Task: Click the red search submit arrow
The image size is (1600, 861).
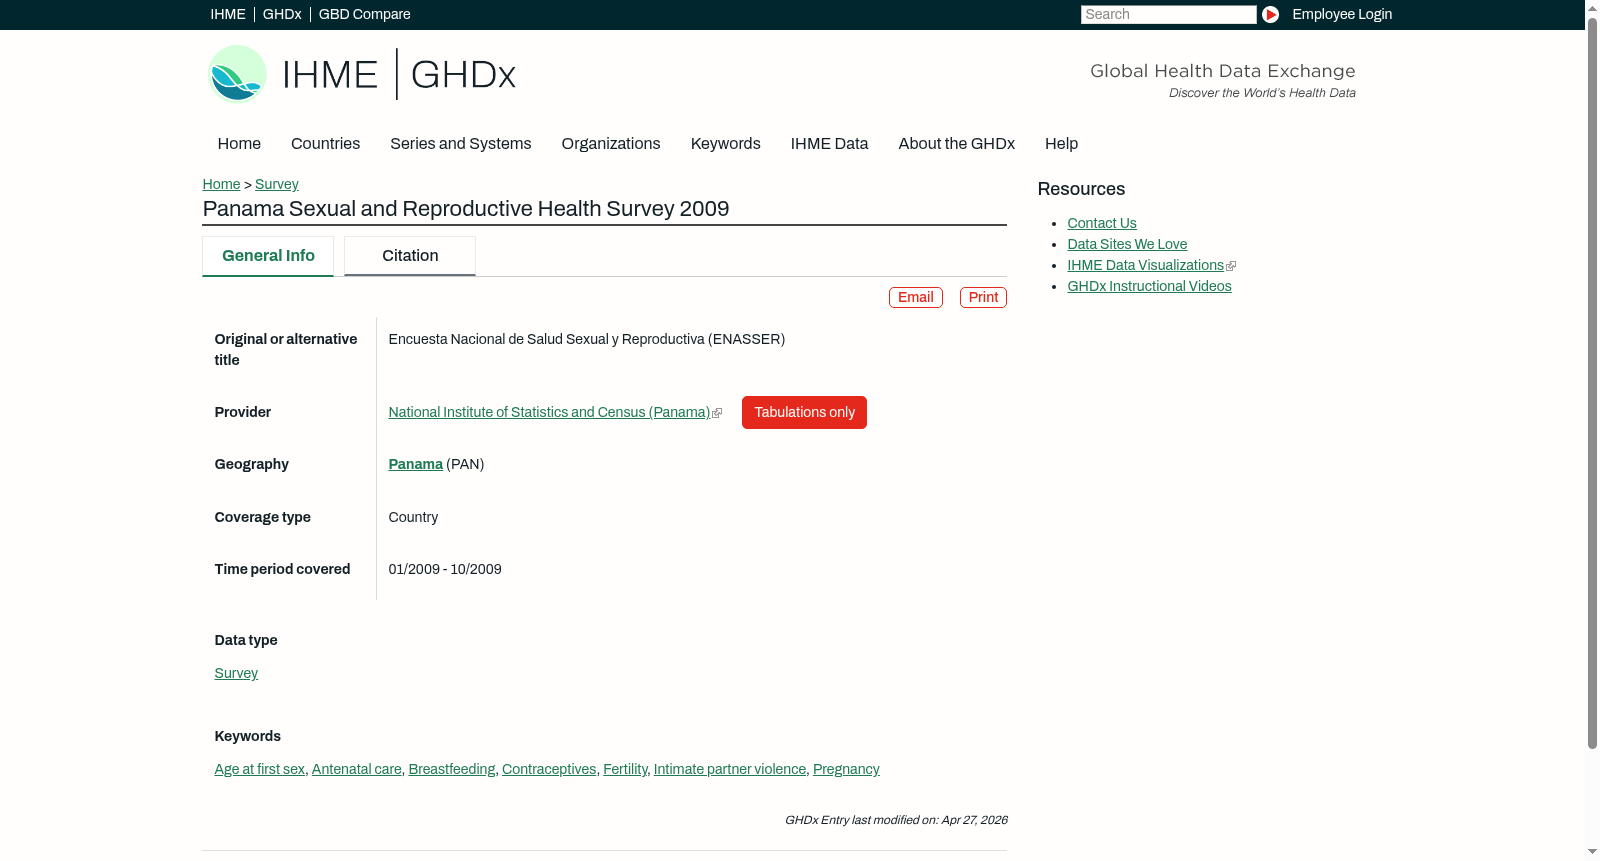Action: pyautogui.click(x=1270, y=14)
